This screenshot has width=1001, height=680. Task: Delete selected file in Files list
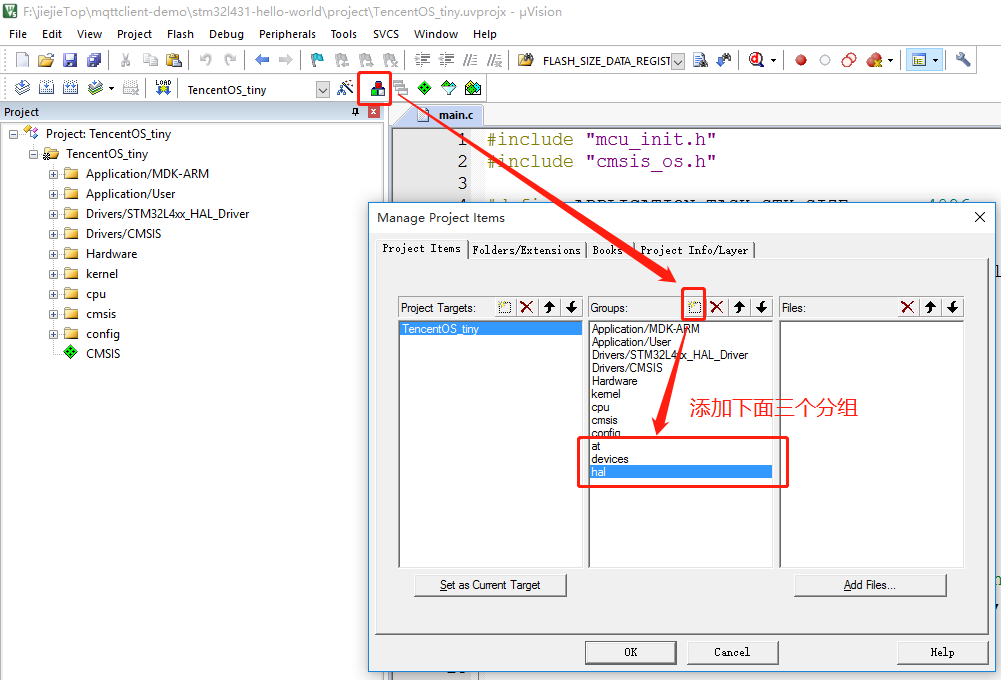[907, 307]
